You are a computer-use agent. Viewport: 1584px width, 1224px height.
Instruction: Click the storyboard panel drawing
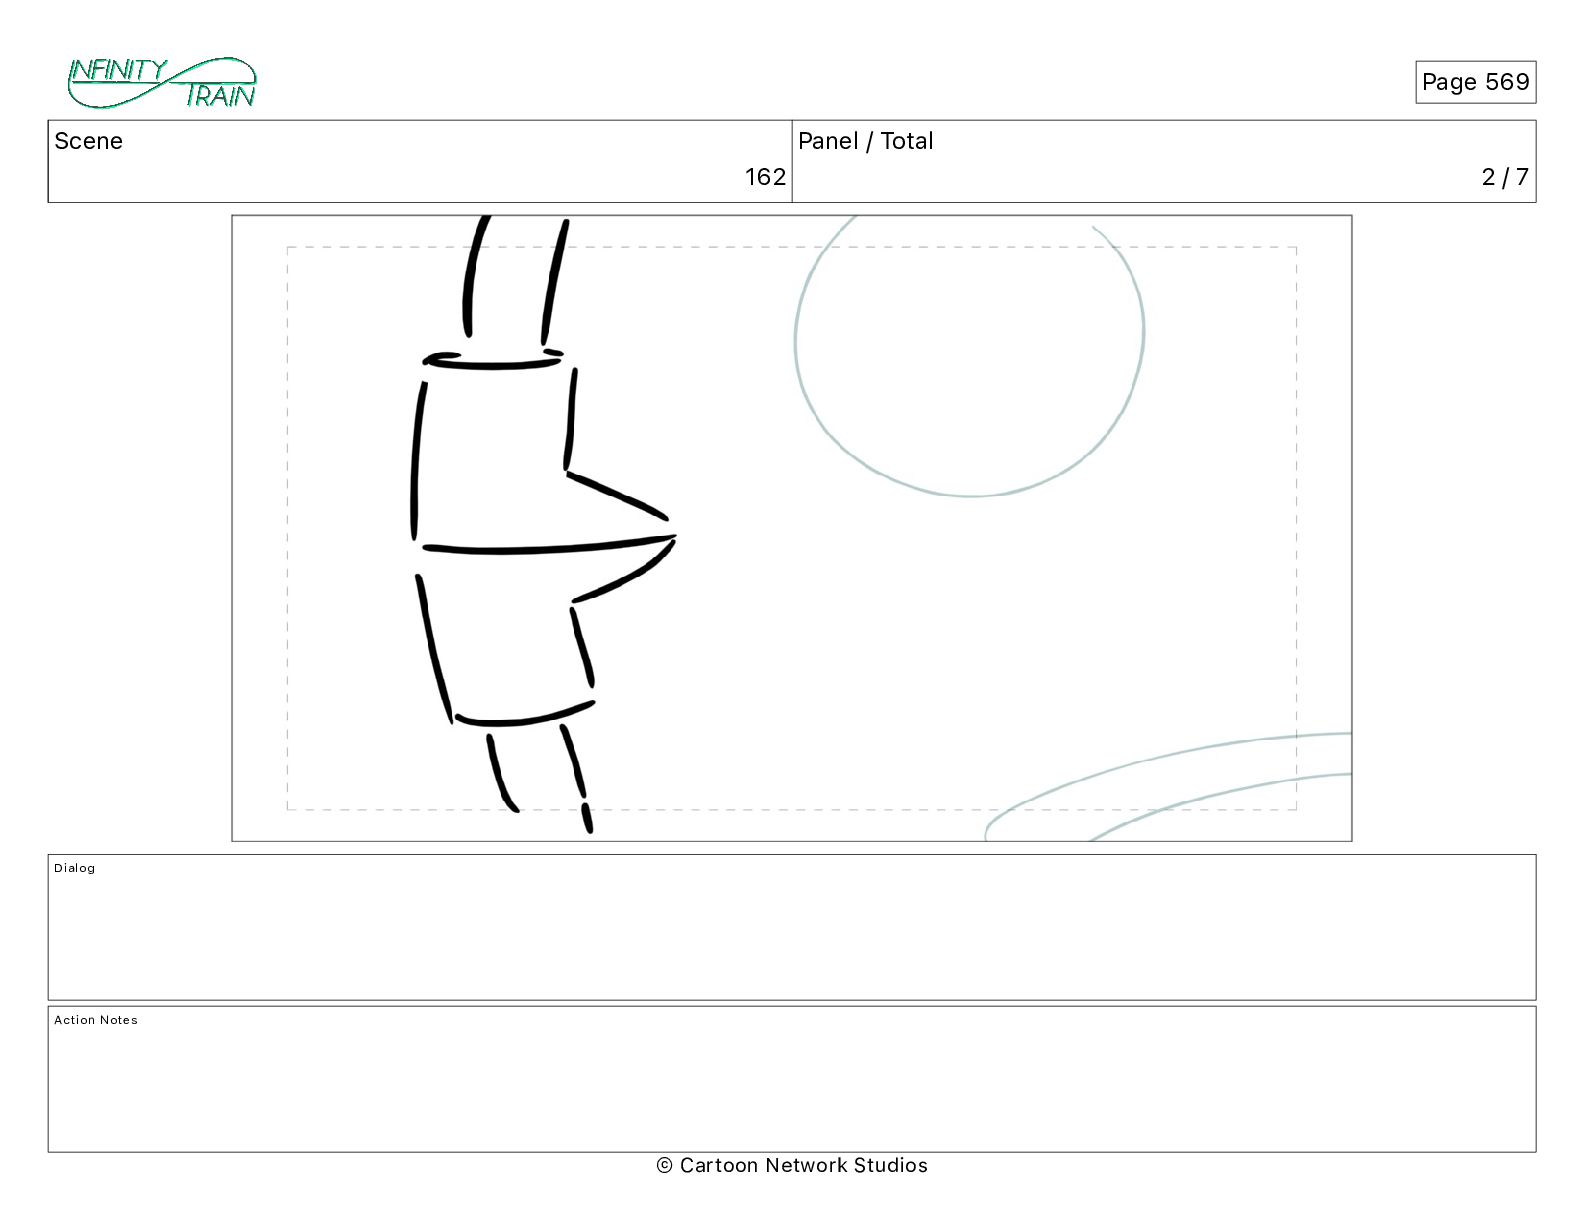click(791, 528)
